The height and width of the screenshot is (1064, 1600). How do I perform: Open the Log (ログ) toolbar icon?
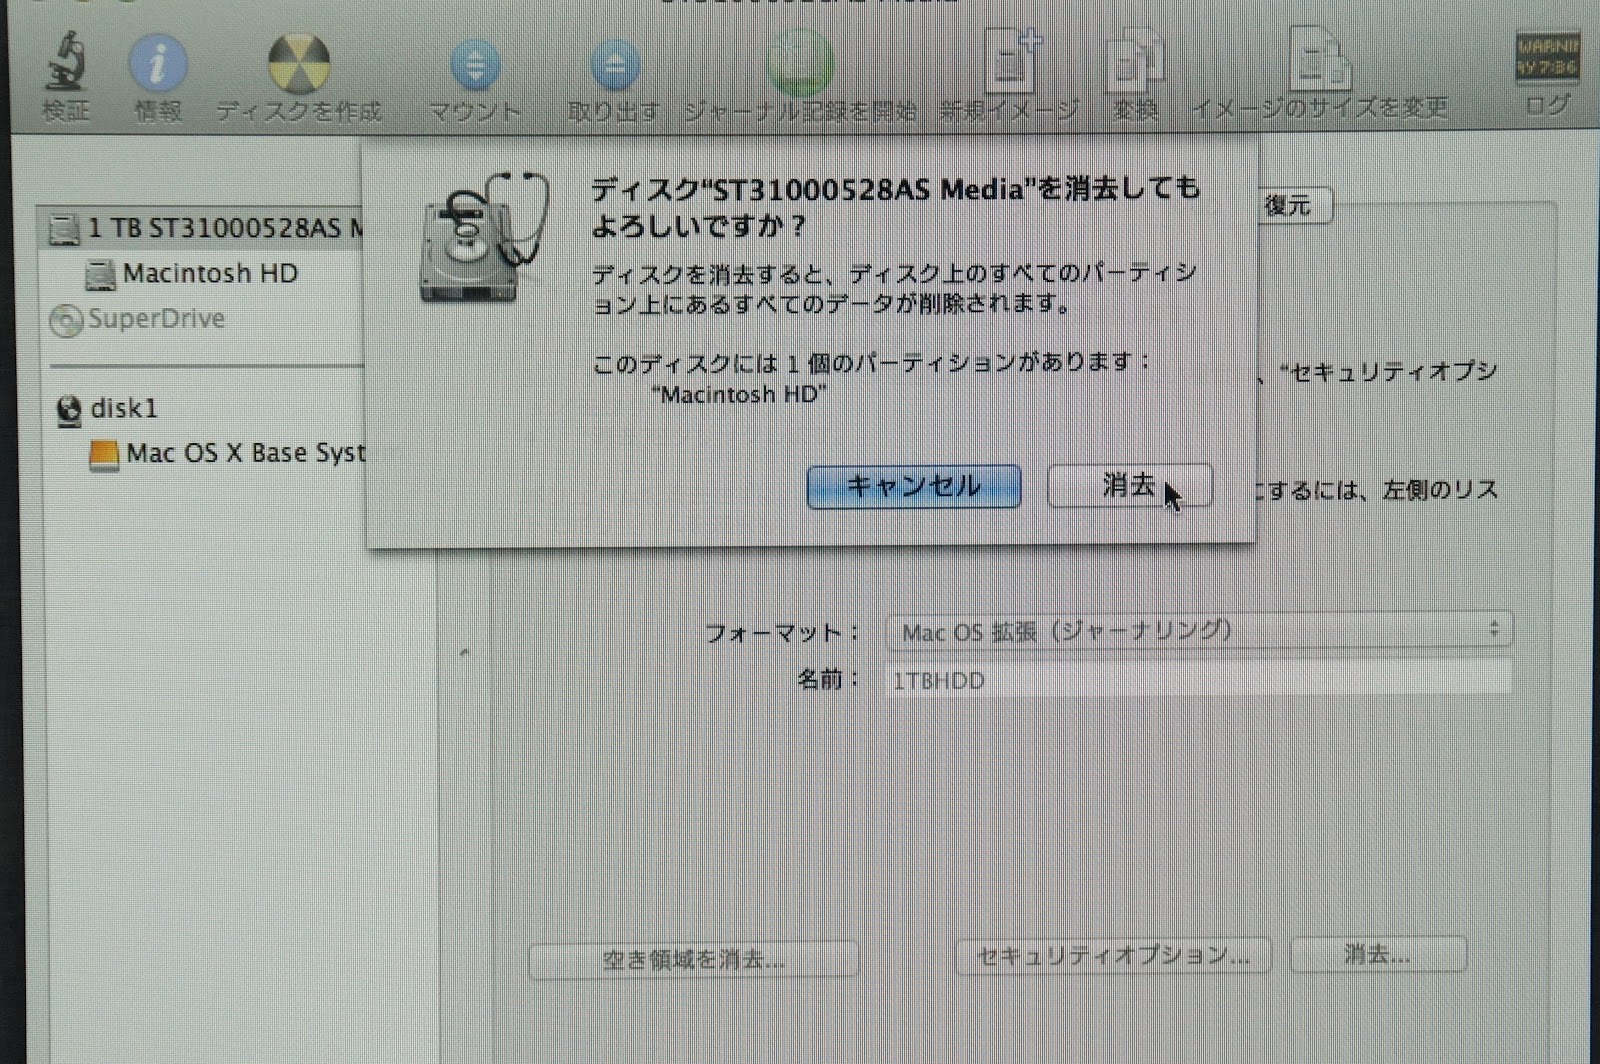coord(1547,58)
